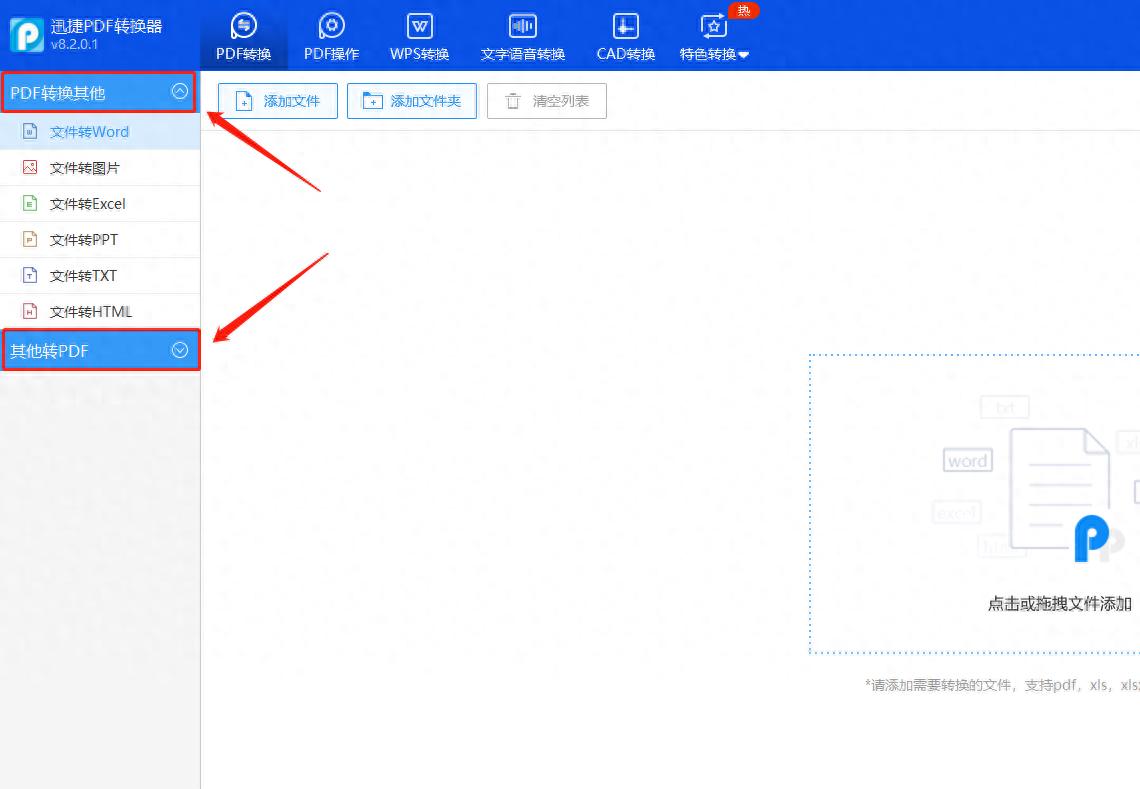The image size is (1140, 789).
Task: Click the folder-plus icon in 添加文件夹
Action: (372, 100)
